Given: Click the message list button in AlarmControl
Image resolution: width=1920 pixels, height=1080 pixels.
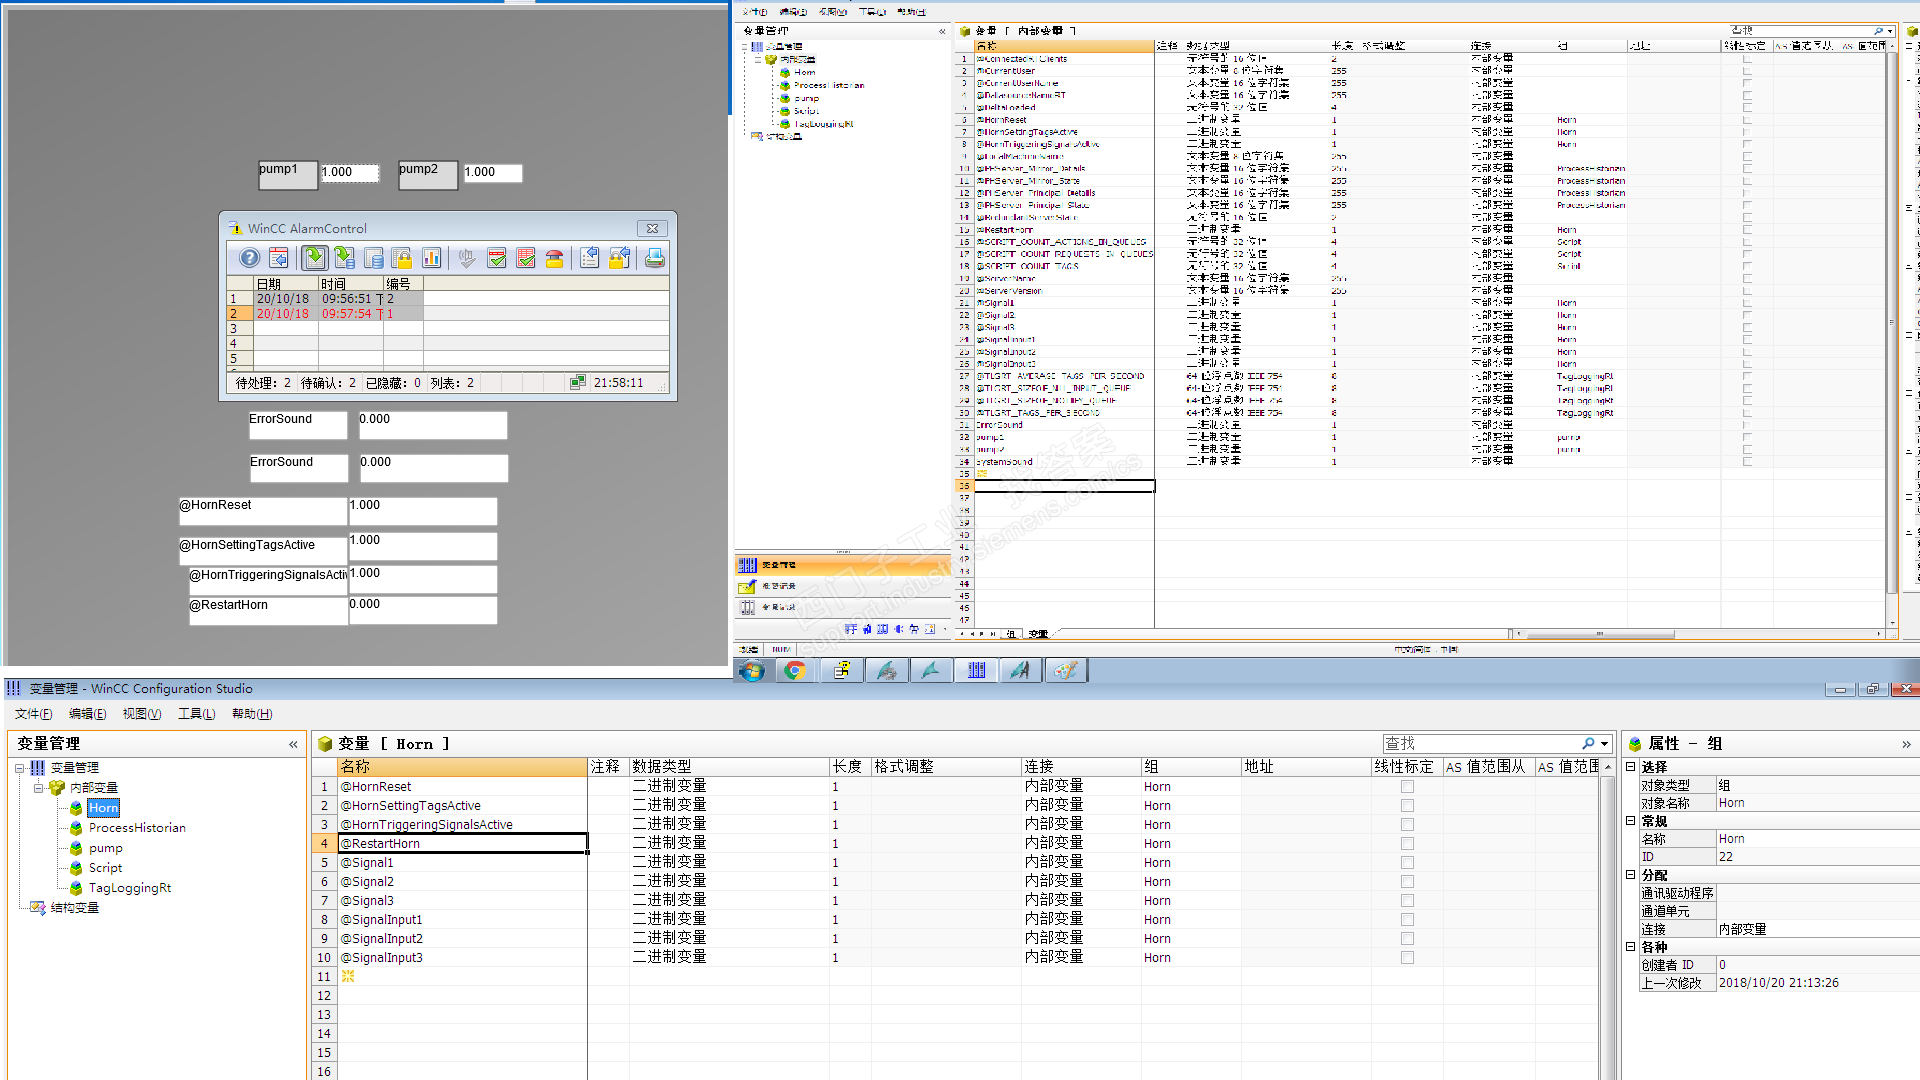Looking at the screenshot, I should click(314, 258).
